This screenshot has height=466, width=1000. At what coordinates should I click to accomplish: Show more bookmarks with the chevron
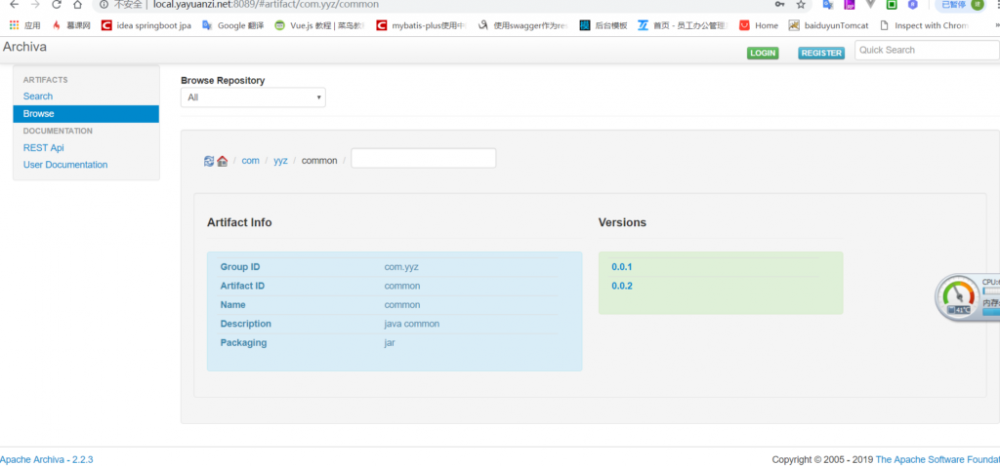coord(996,25)
